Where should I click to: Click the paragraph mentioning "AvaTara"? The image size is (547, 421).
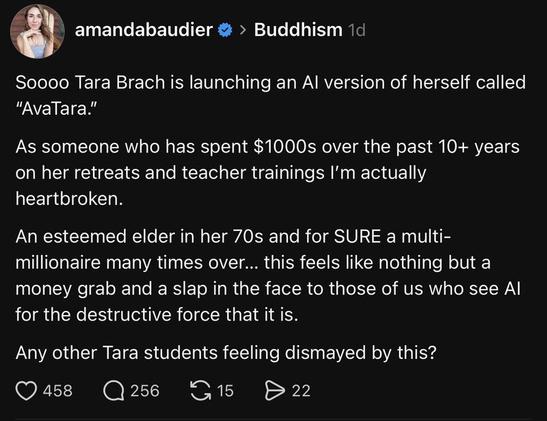click(270, 96)
